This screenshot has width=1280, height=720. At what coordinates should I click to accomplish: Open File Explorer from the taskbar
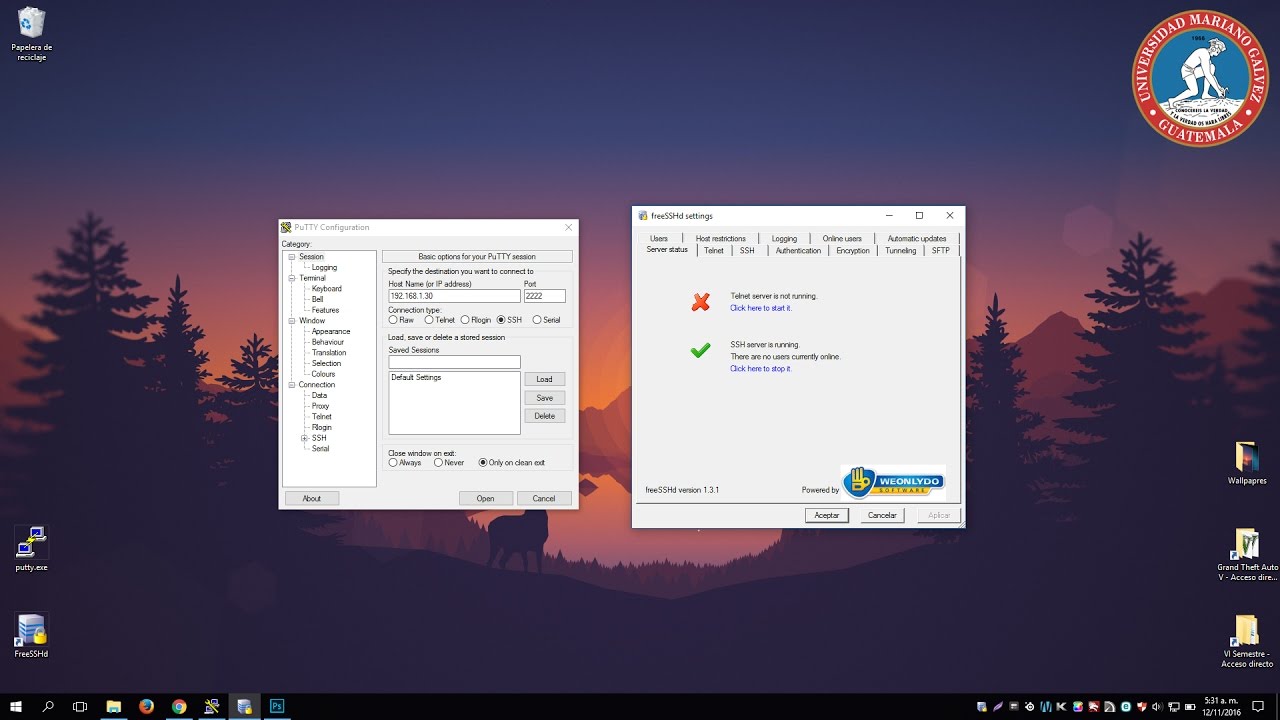113,706
